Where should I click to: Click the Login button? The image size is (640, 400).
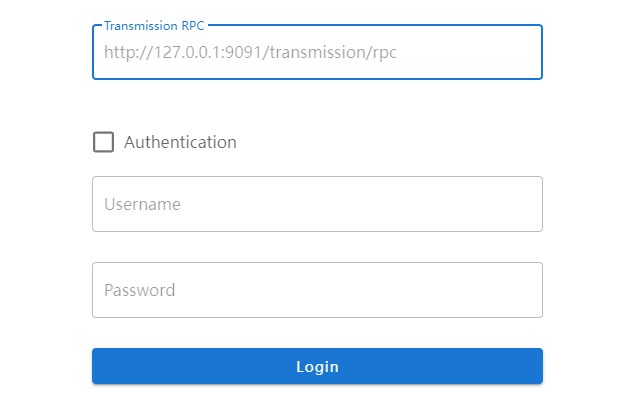click(x=317, y=366)
